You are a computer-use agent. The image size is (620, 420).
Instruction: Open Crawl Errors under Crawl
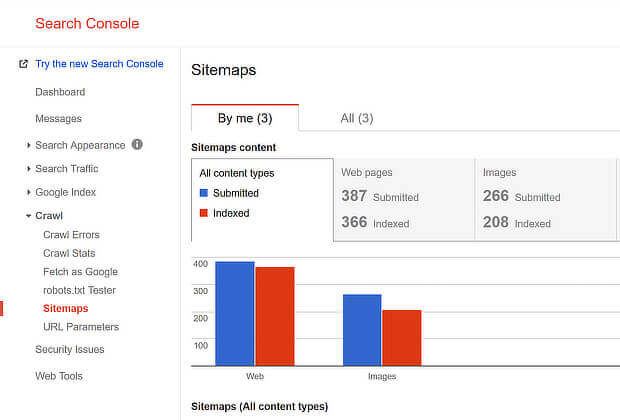(71, 235)
